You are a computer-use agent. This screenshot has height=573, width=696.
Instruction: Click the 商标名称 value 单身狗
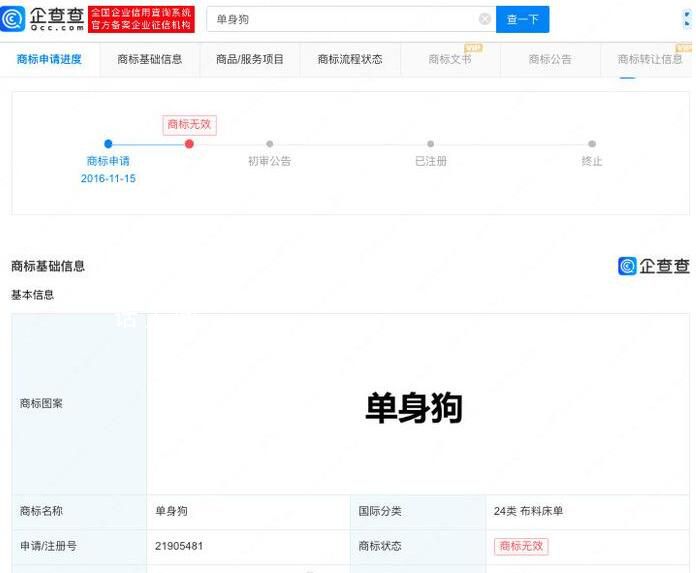[x=171, y=511]
